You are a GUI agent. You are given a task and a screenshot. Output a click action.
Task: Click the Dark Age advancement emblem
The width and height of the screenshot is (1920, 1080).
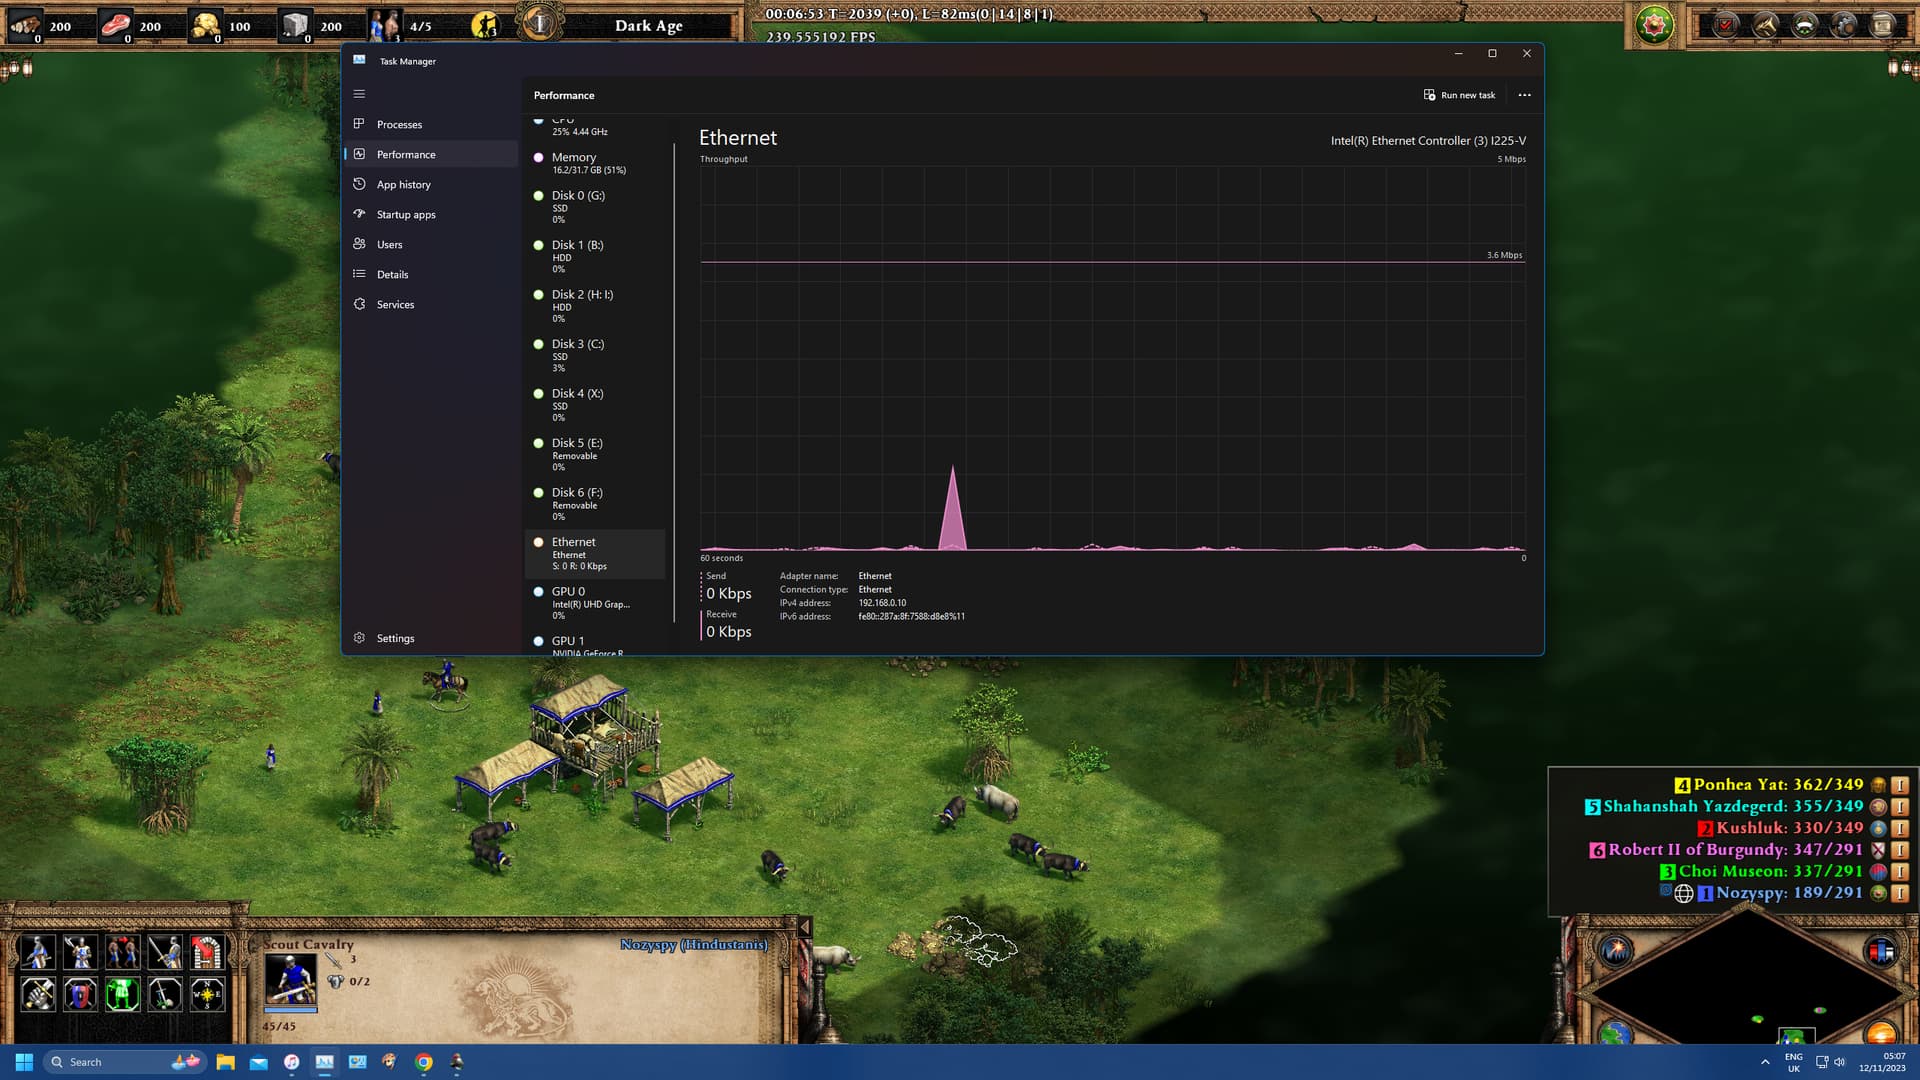coord(539,22)
